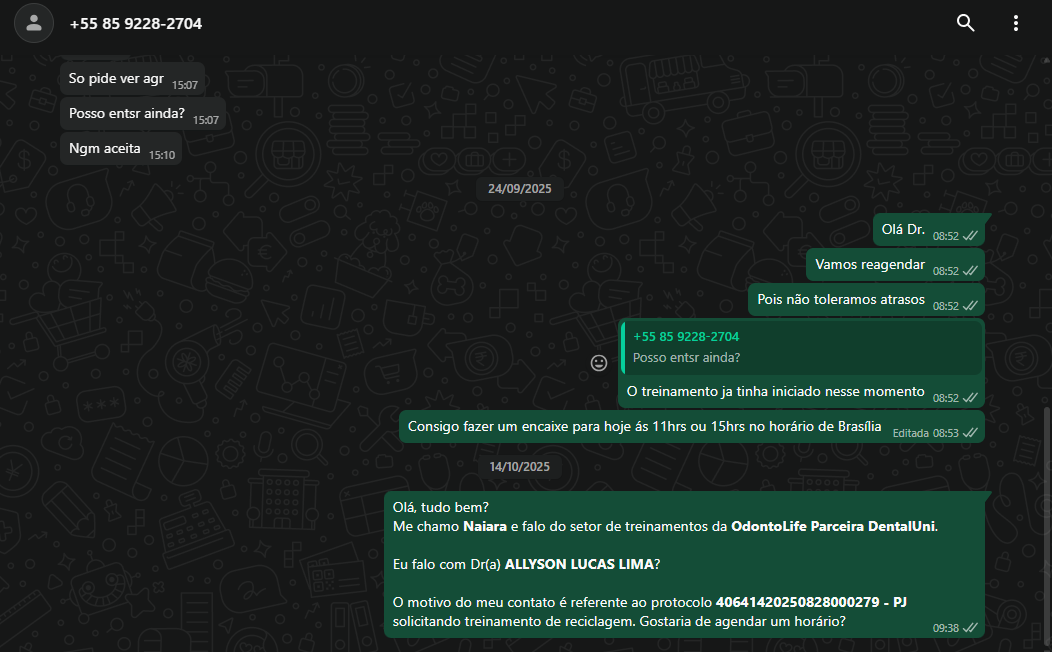Select 'O treinamento ja tinha iniciado' text
This screenshot has width=1052, height=652.
pos(775,391)
